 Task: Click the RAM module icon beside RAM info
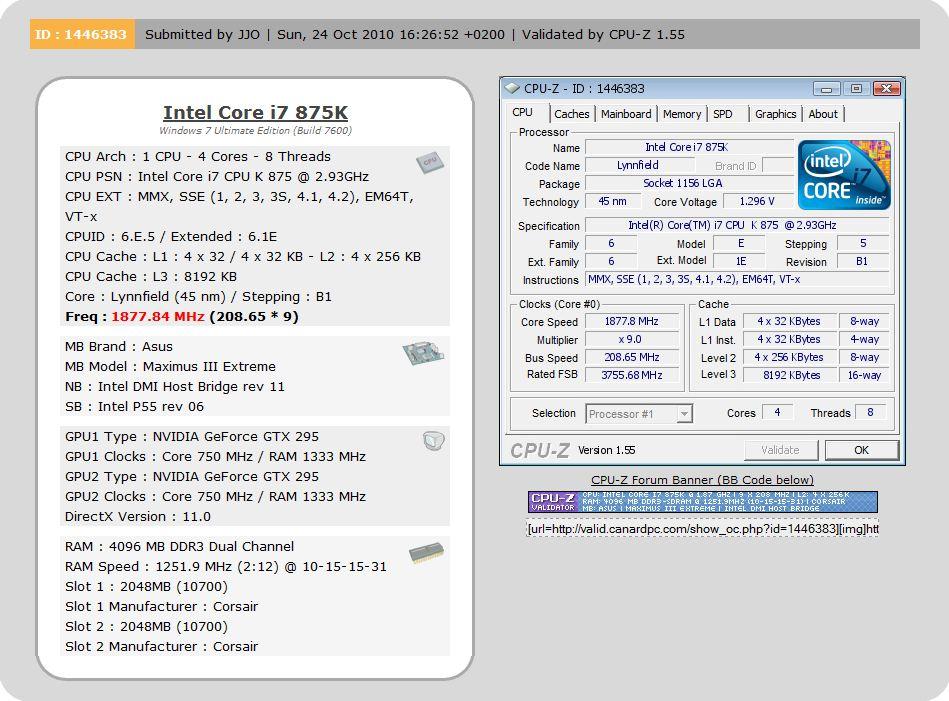tap(426, 553)
